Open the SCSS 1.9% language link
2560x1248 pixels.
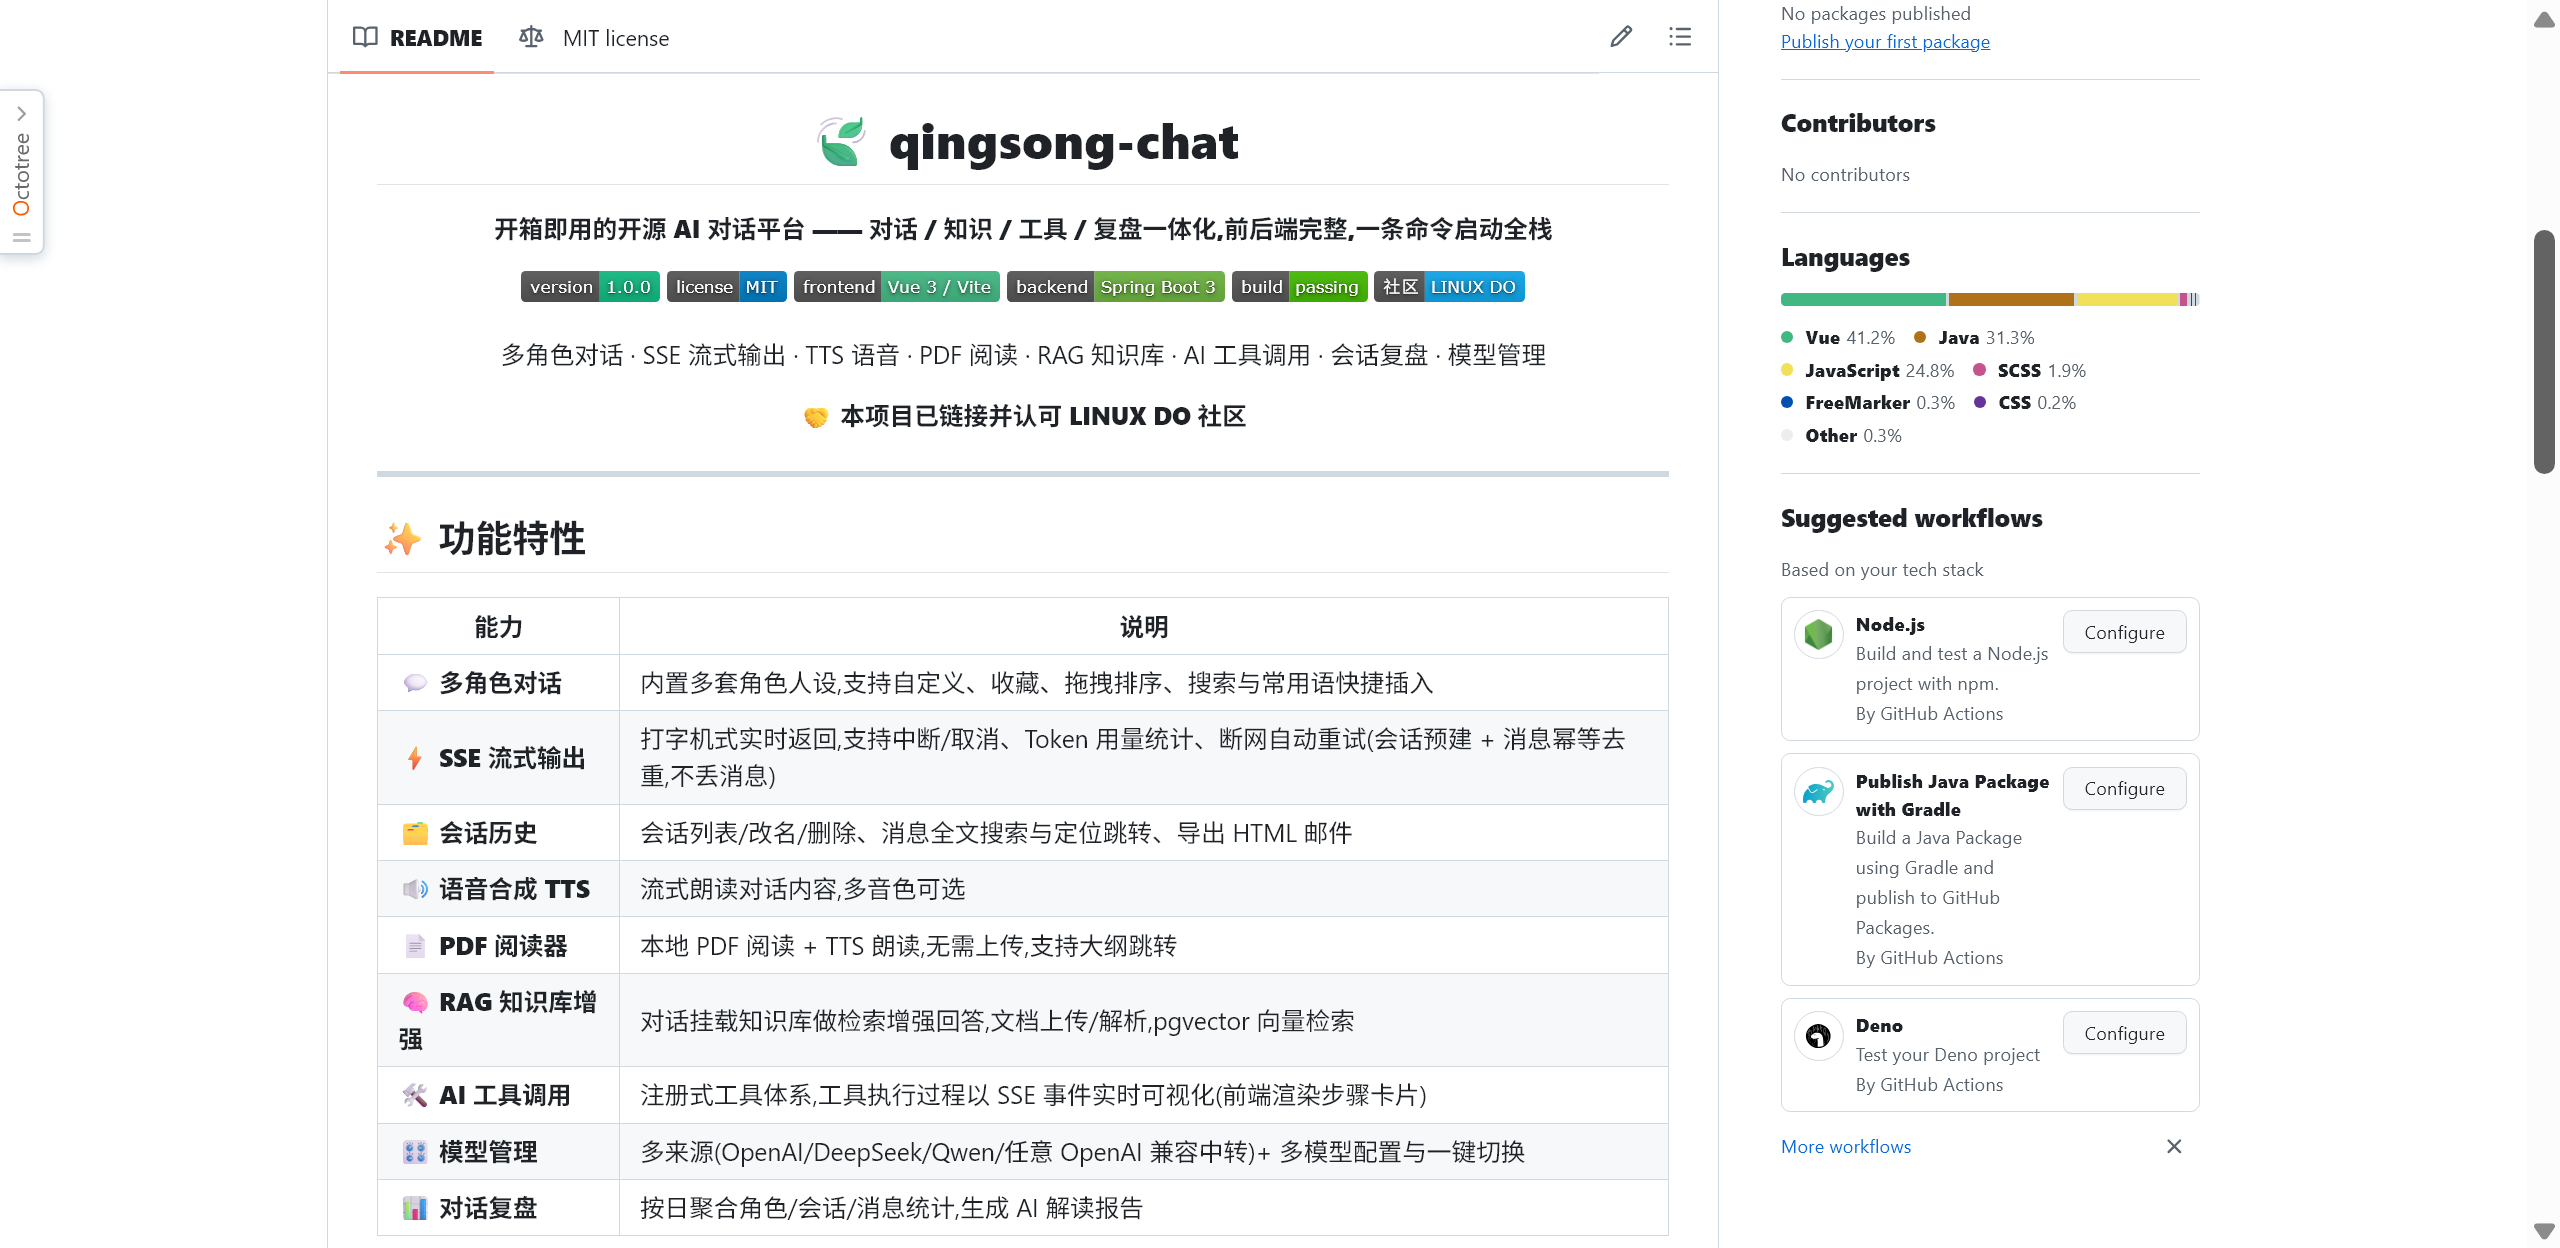(2030, 371)
